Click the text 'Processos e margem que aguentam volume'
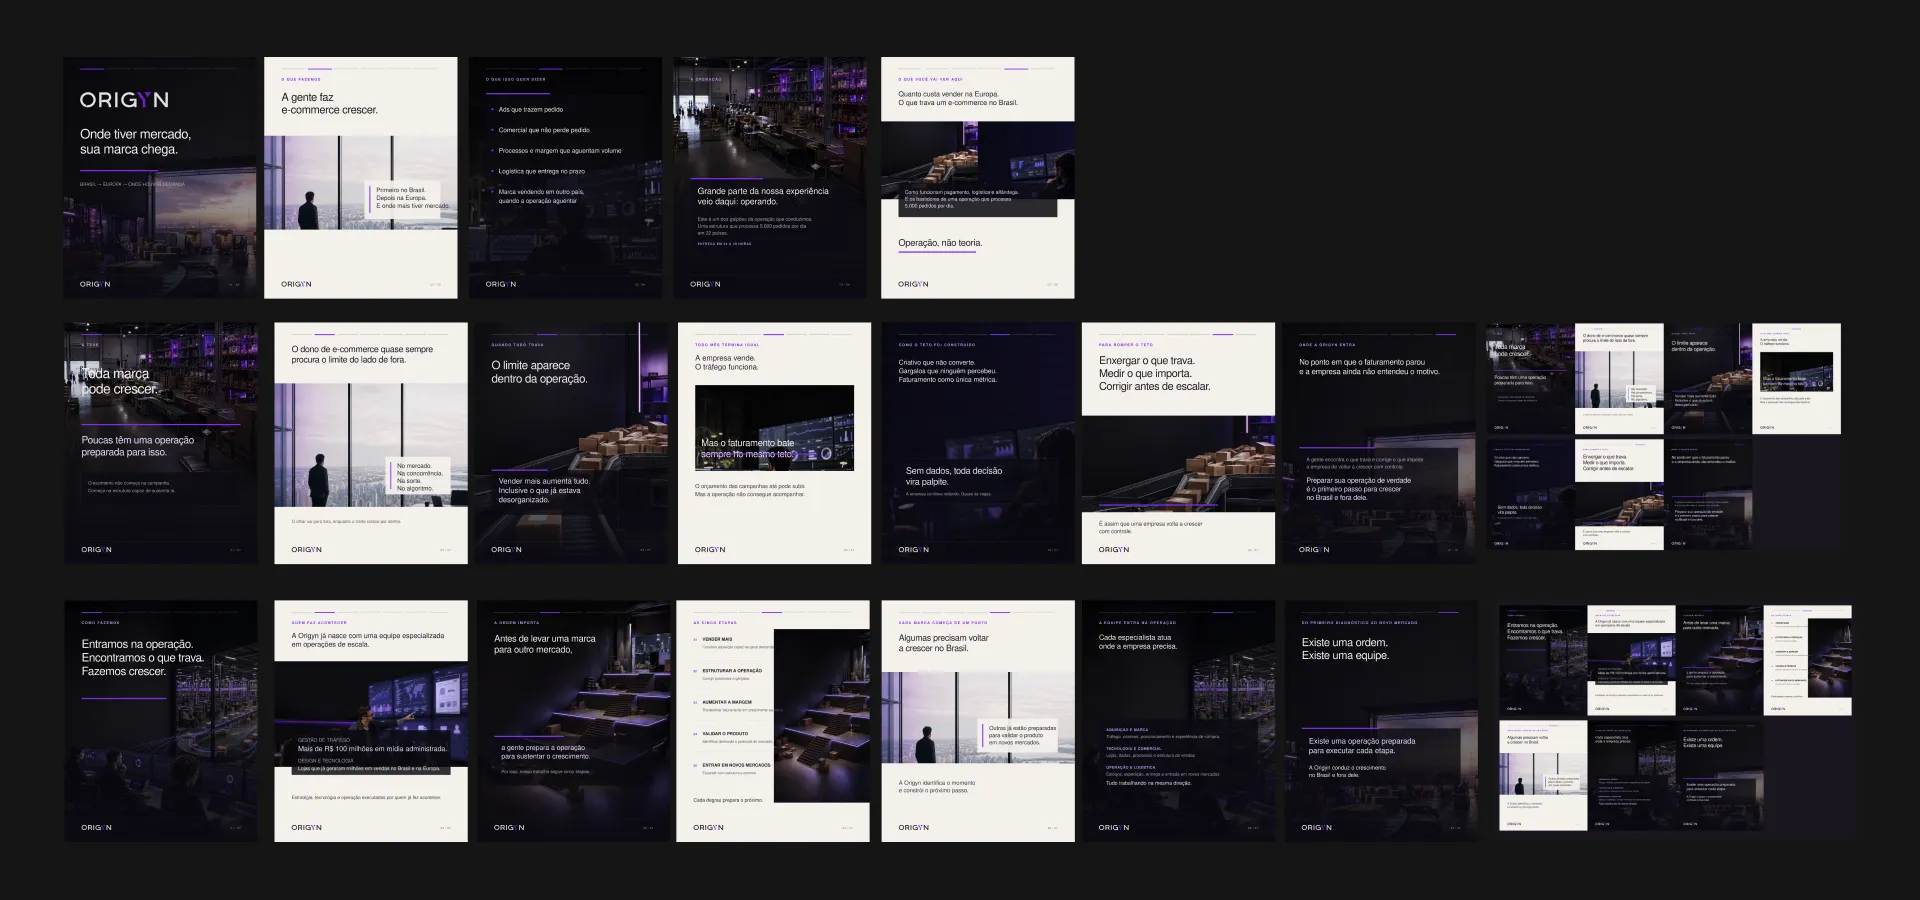 coord(560,151)
